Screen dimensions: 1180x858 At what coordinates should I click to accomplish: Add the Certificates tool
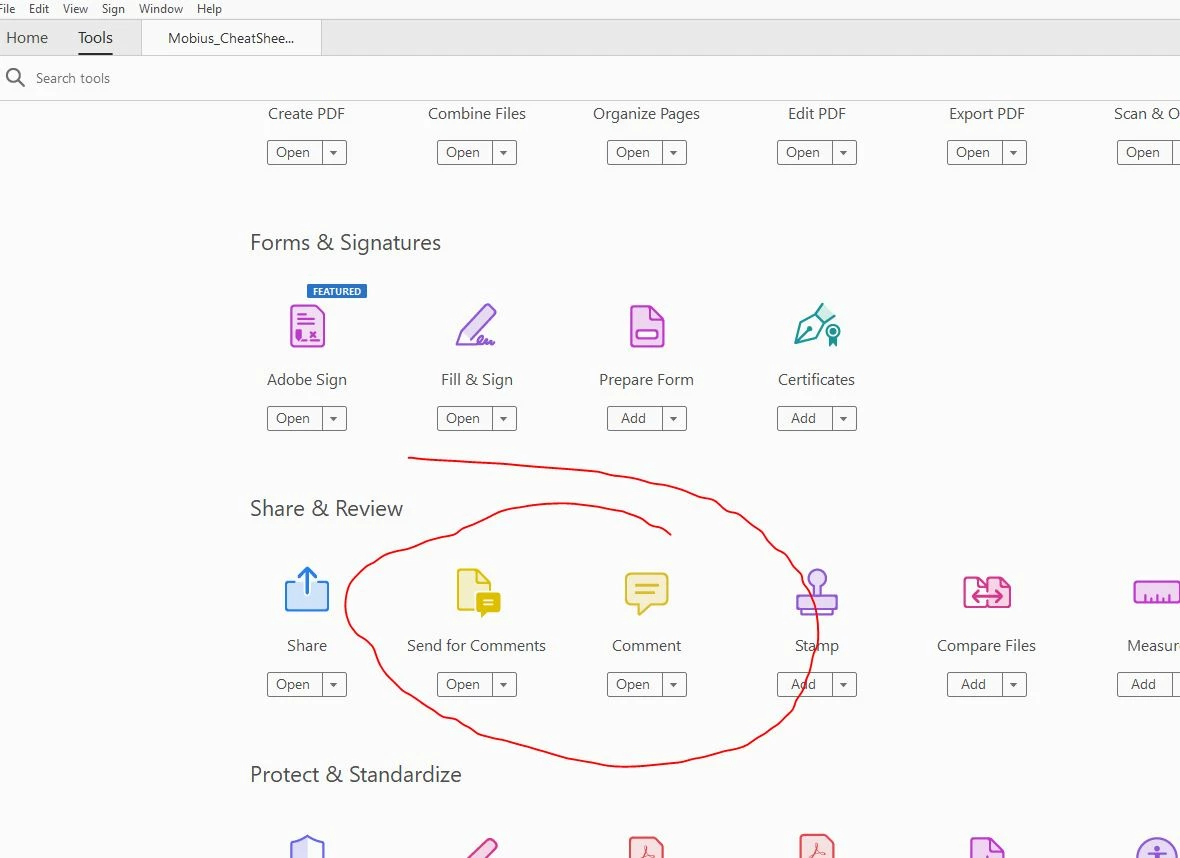click(x=804, y=418)
